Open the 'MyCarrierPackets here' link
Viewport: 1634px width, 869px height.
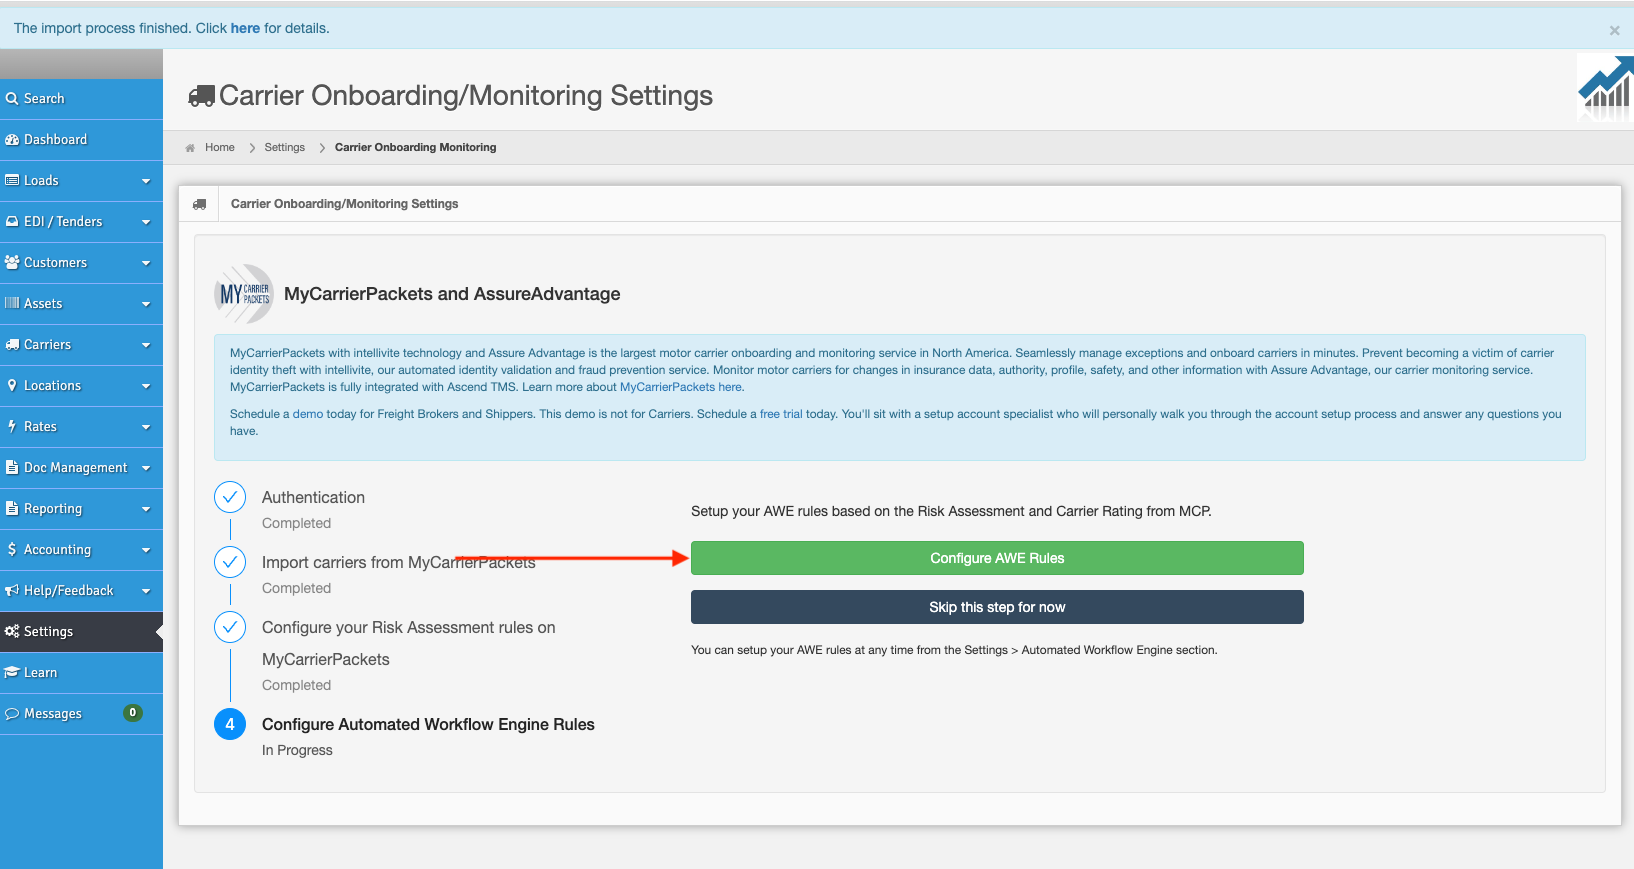pos(681,387)
